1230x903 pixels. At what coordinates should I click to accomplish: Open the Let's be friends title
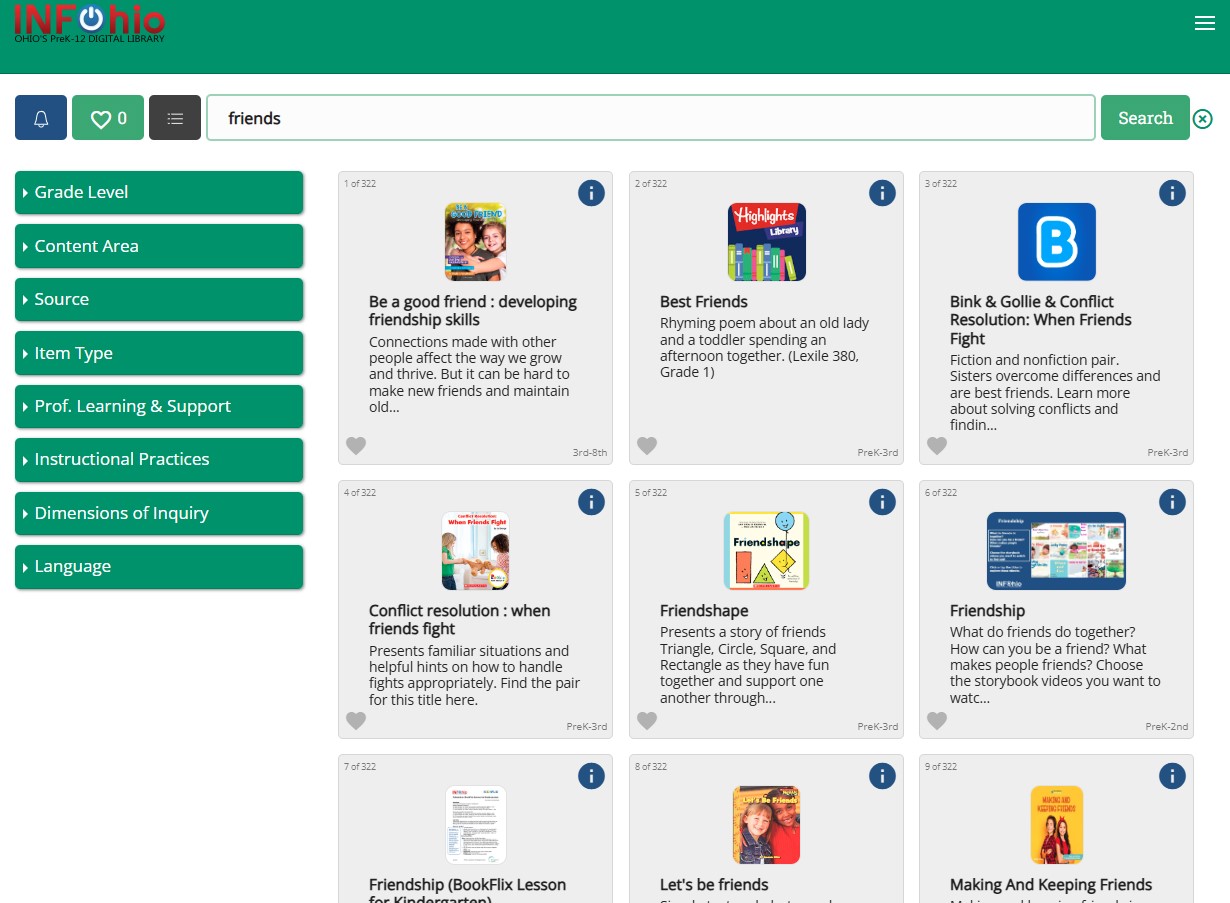(x=714, y=885)
